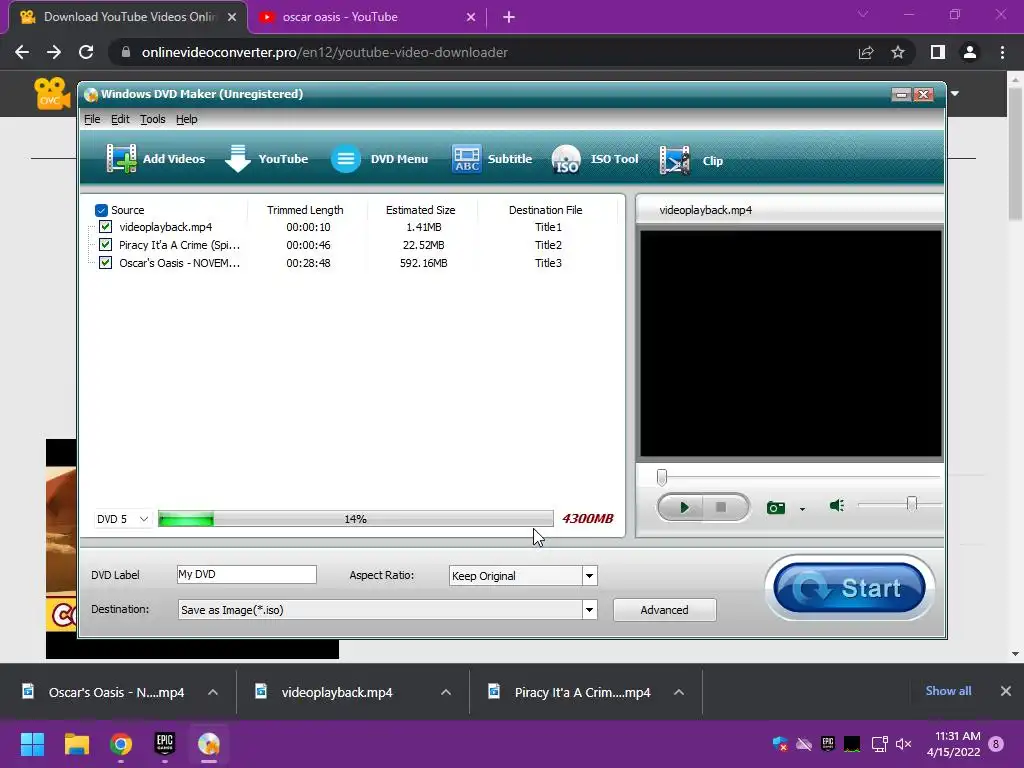Click the Chrome taskbar icon

[x=121, y=744]
